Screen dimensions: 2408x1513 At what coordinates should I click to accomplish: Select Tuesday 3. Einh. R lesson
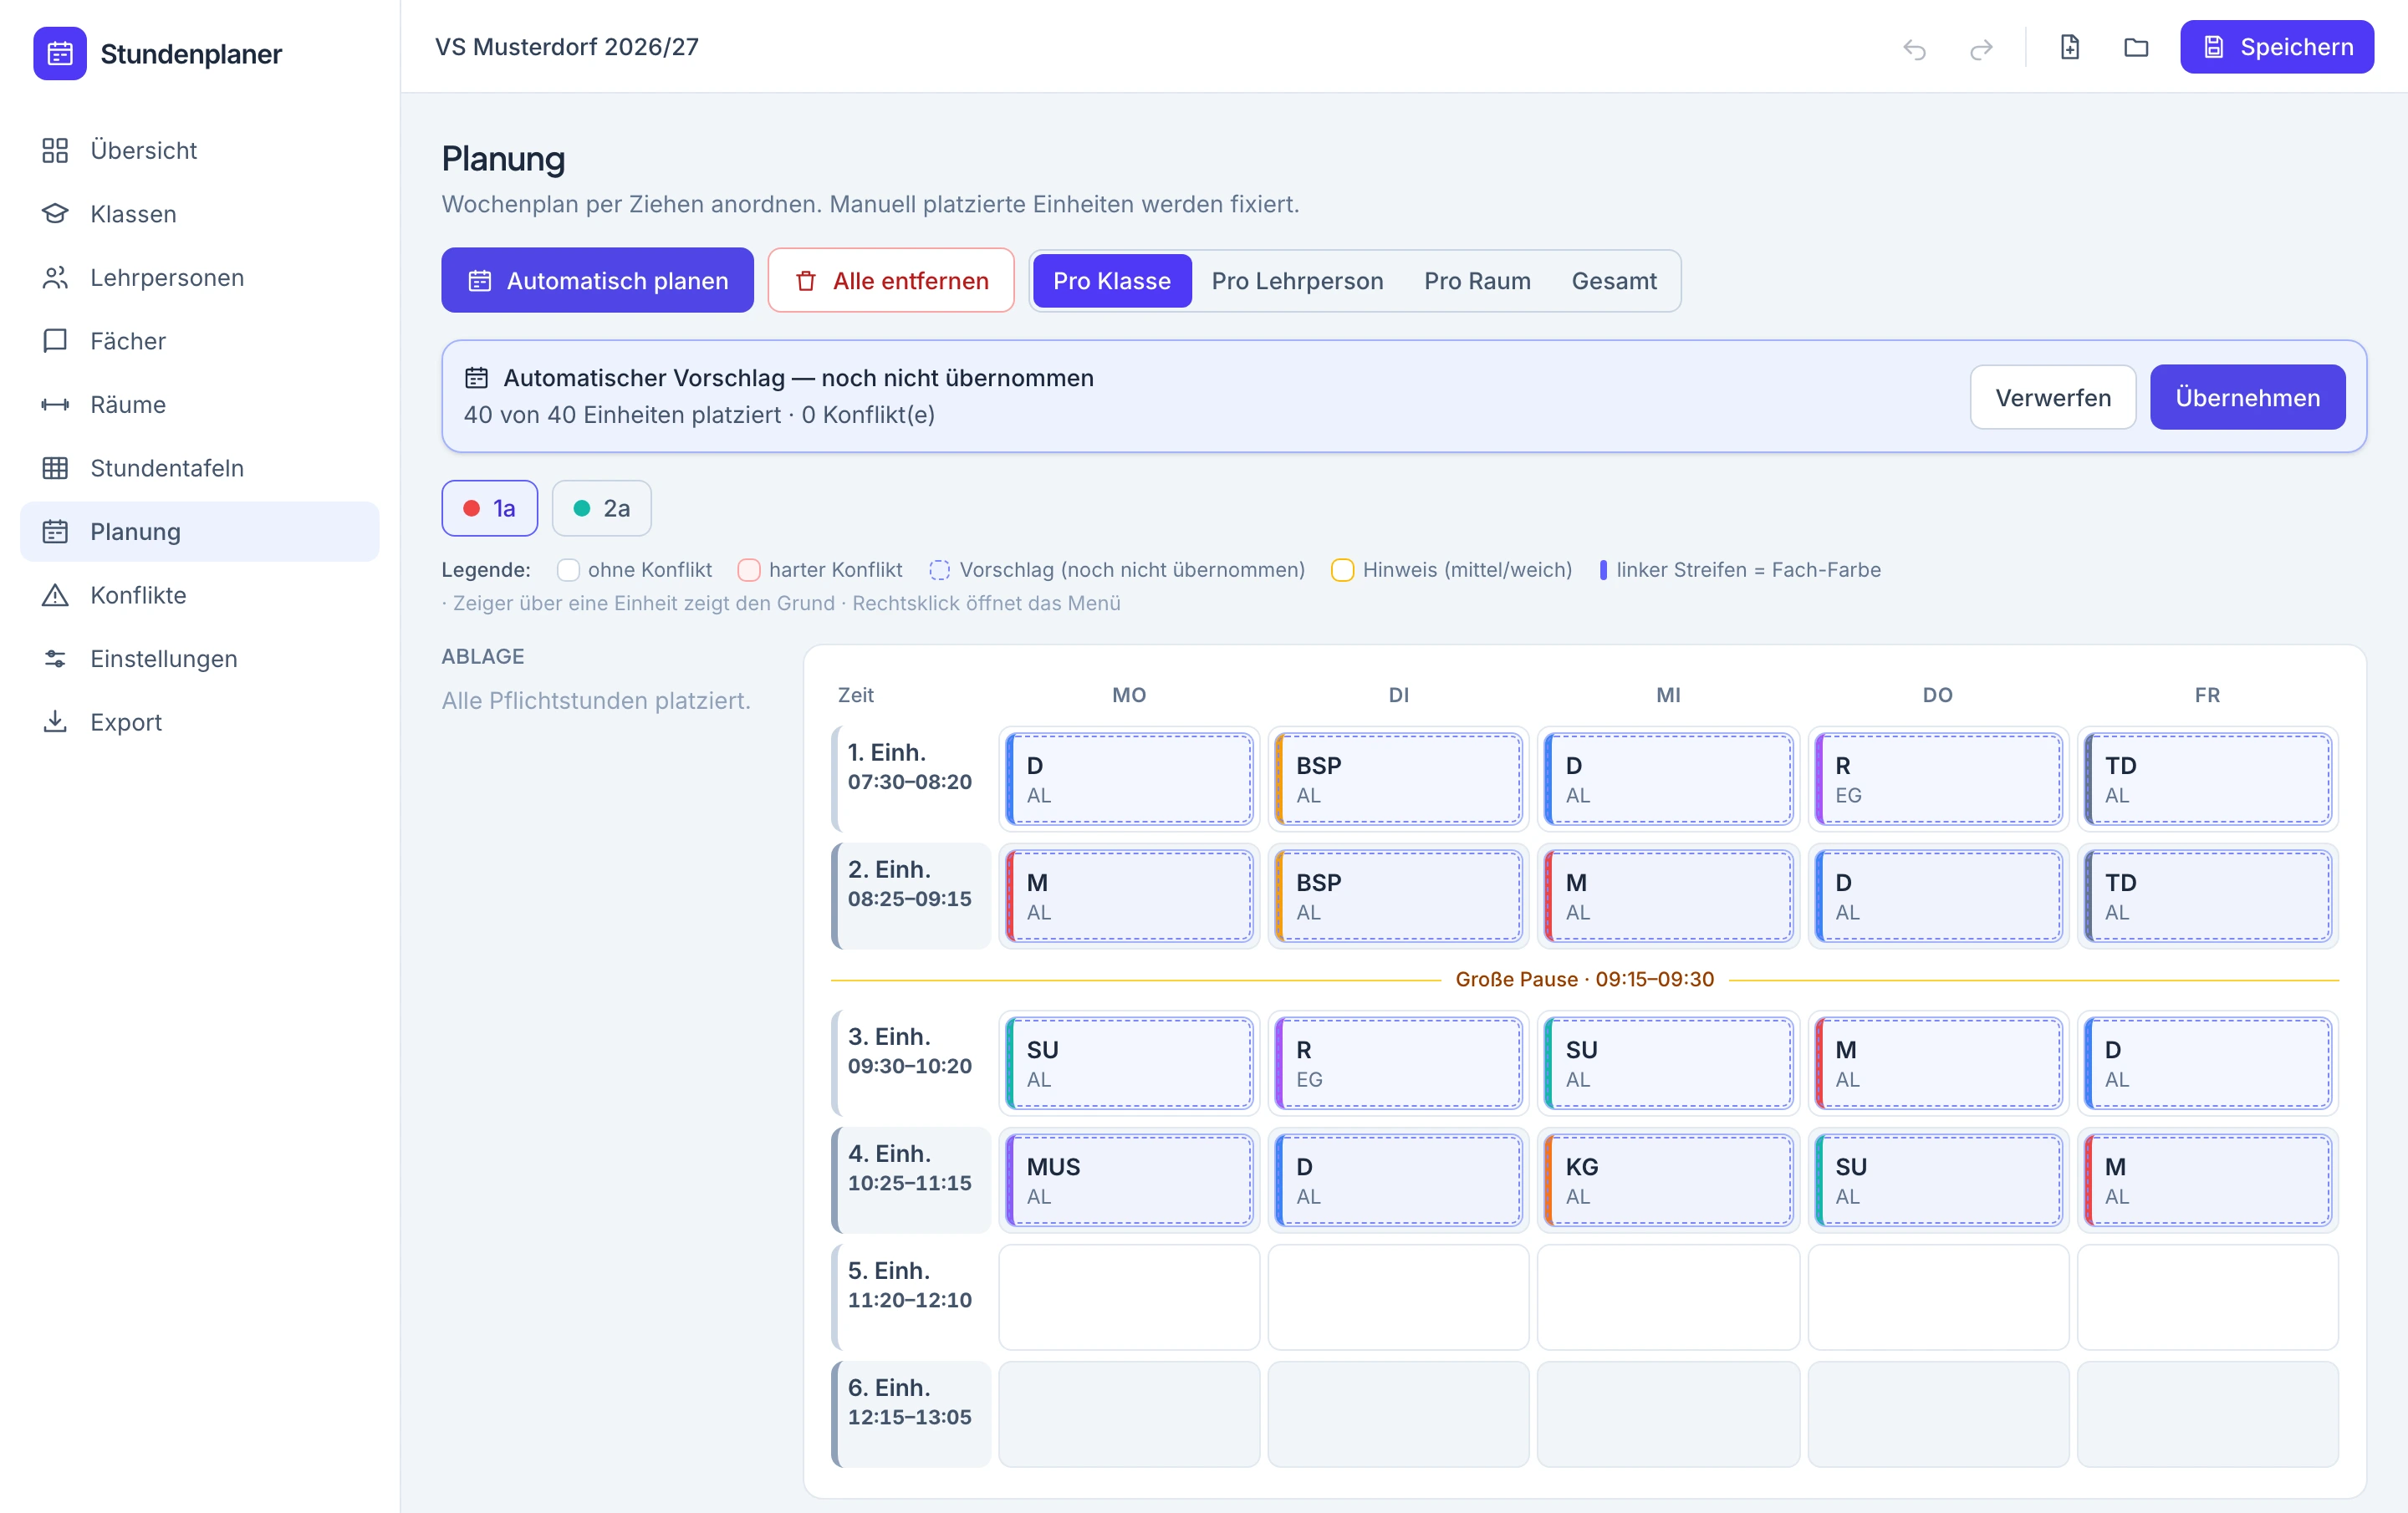coord(1398,1063)
